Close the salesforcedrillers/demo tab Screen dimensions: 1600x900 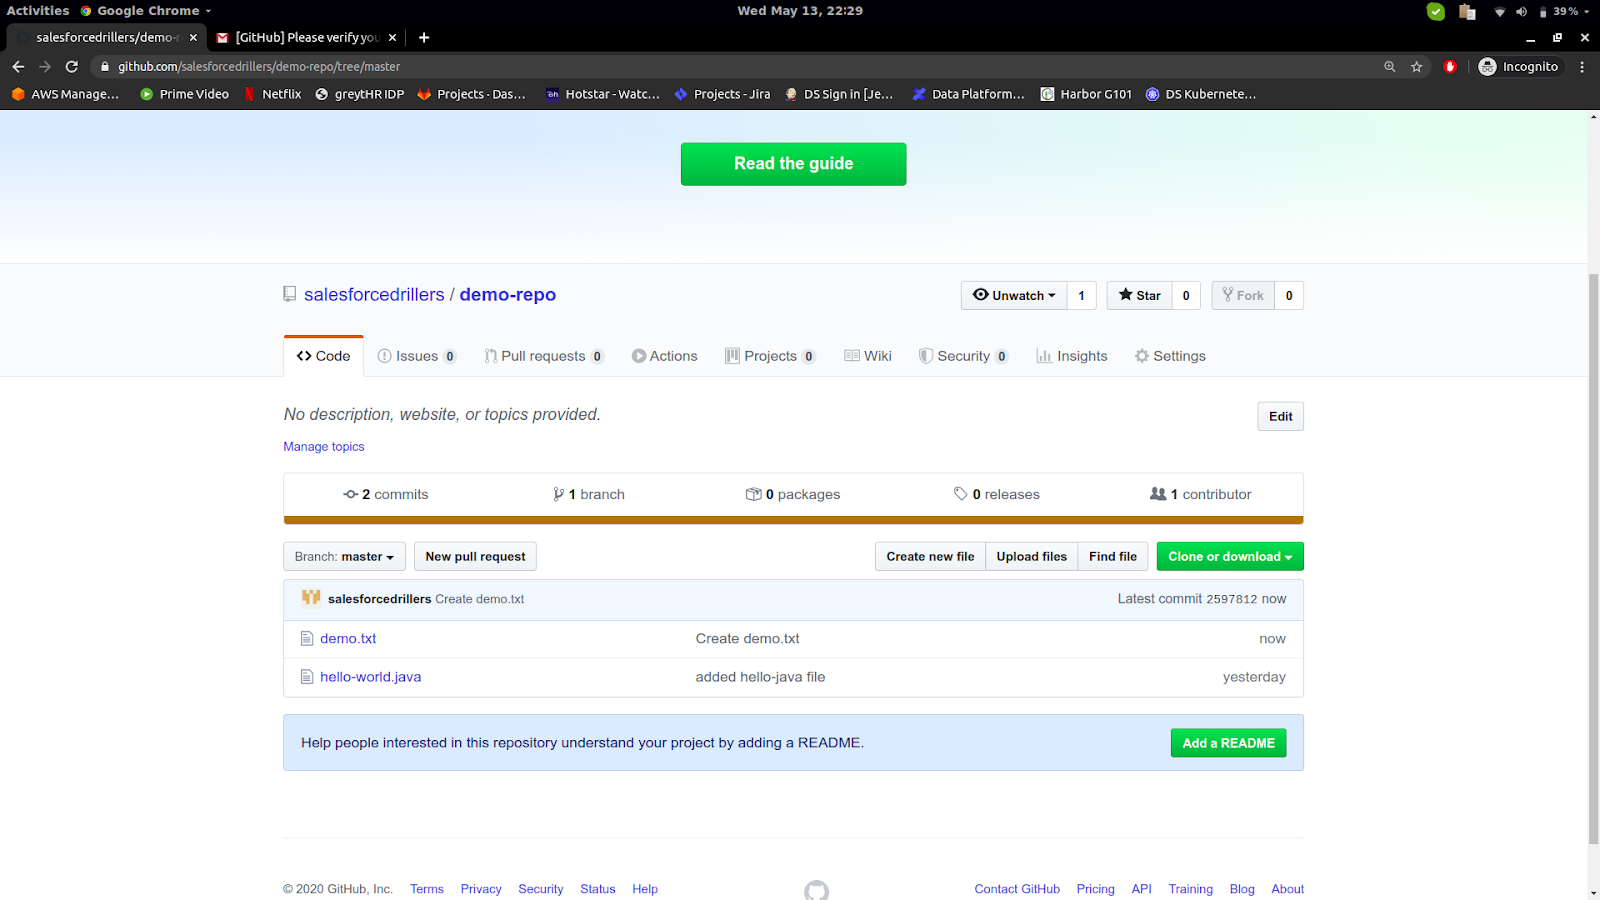coord(193,38)
